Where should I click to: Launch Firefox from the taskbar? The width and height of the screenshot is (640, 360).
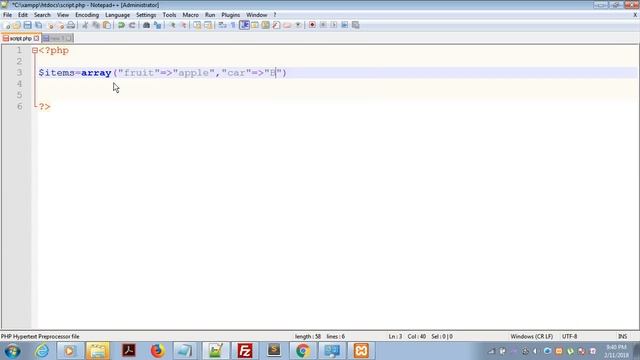coord(158,351)
